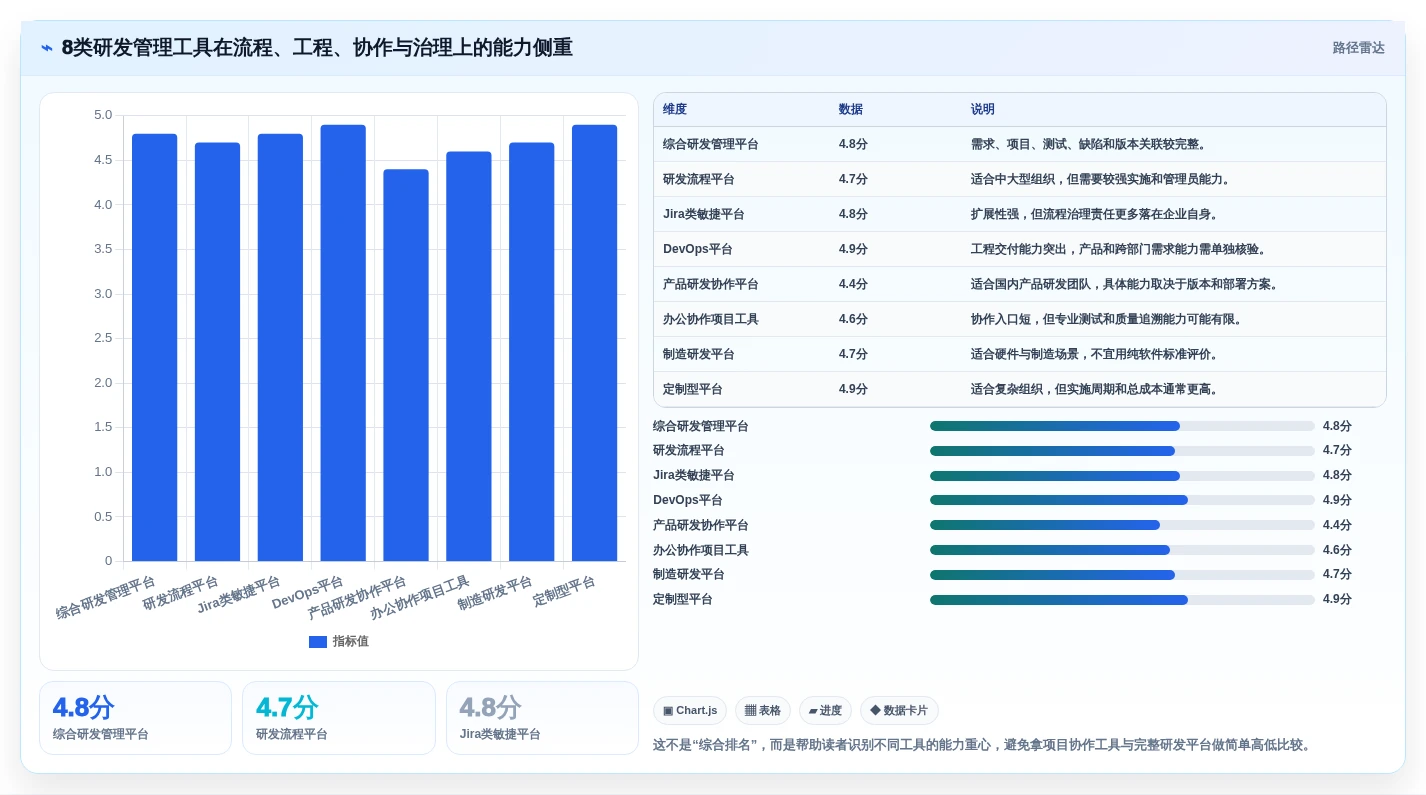Image resolution: width=1426 pixels, height=795 pixels.
Task: Click the 办公协作项目工具 progress bar
Action: click(1122, 550)
